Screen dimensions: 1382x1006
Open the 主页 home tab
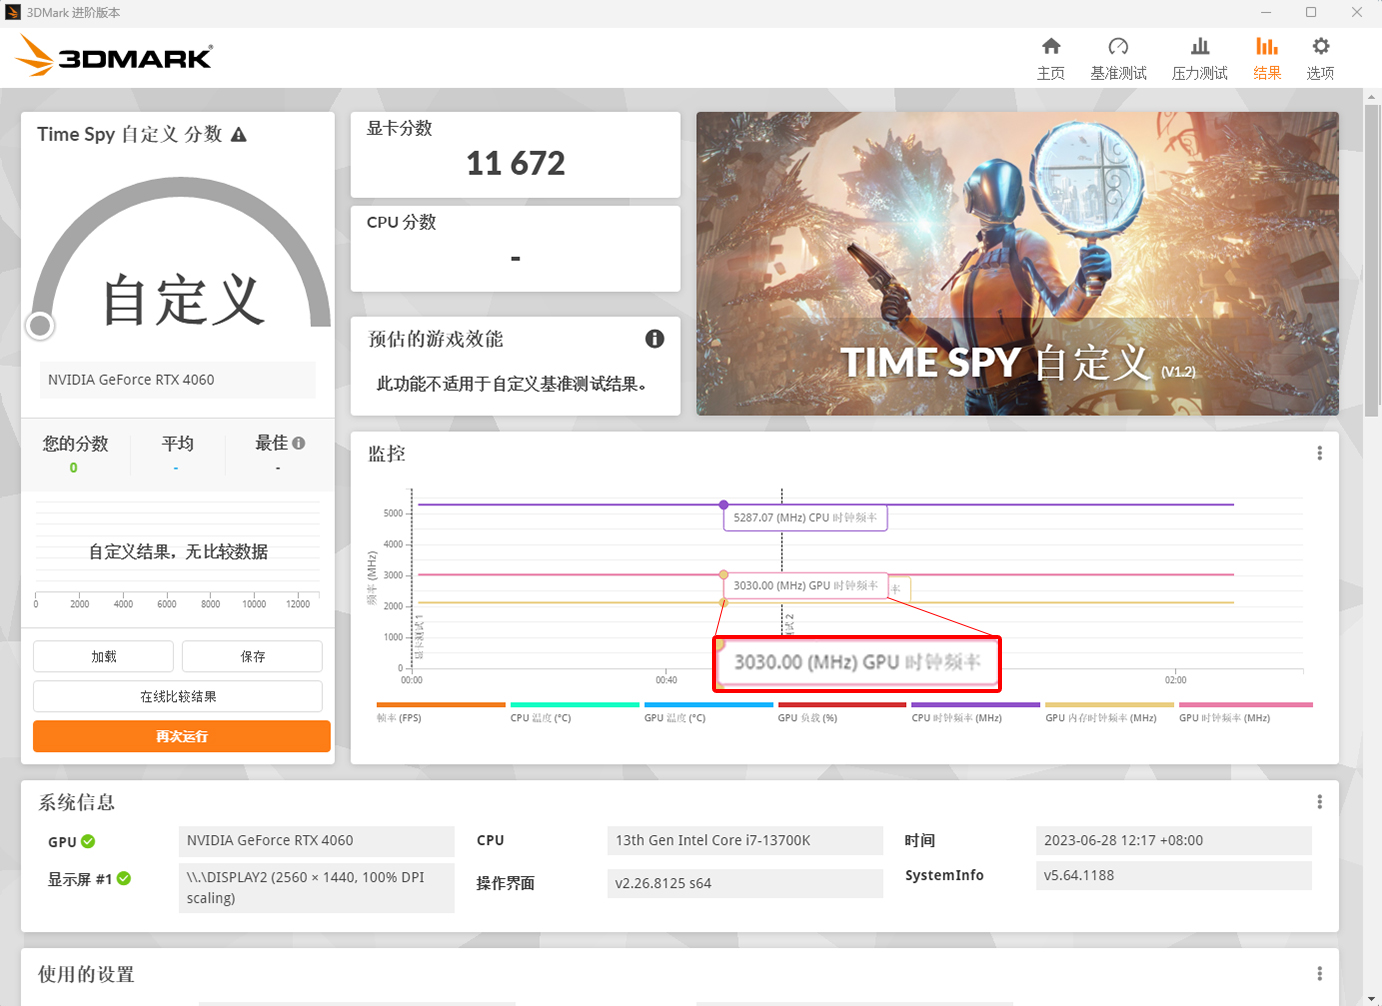(x=1051, y=59)
